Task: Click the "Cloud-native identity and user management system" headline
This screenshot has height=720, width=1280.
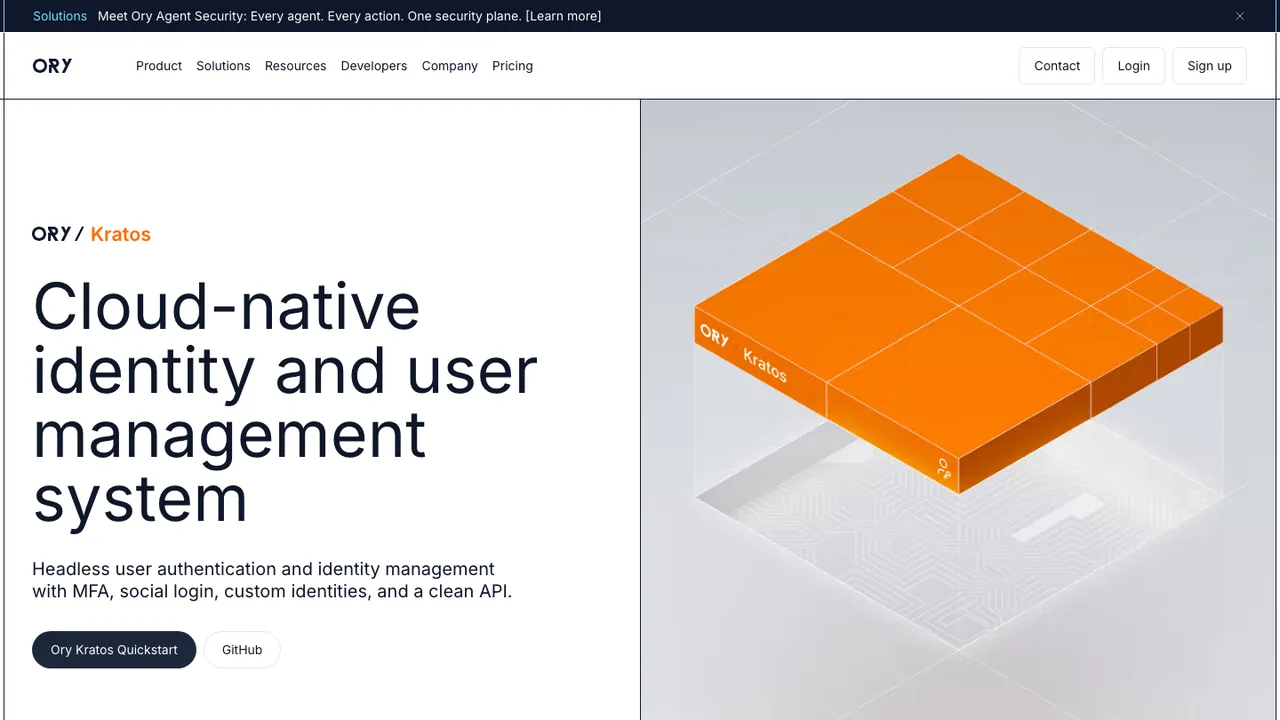Action: [x=285, y=402]
